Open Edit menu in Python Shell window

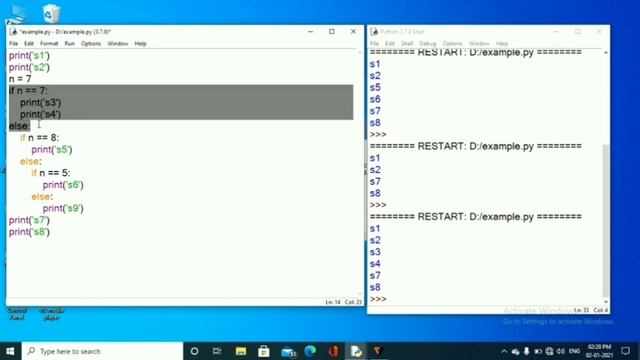pyautogui.click(x=390, y=43)
